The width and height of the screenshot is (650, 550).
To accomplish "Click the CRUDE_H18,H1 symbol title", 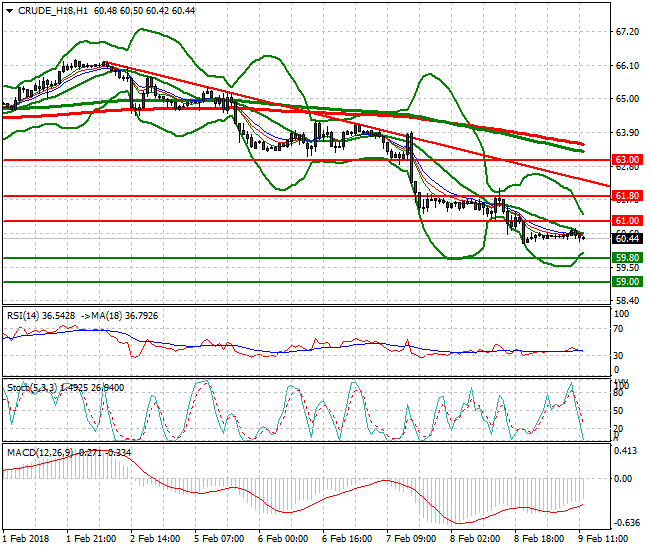I will click(x=53, y=11).
